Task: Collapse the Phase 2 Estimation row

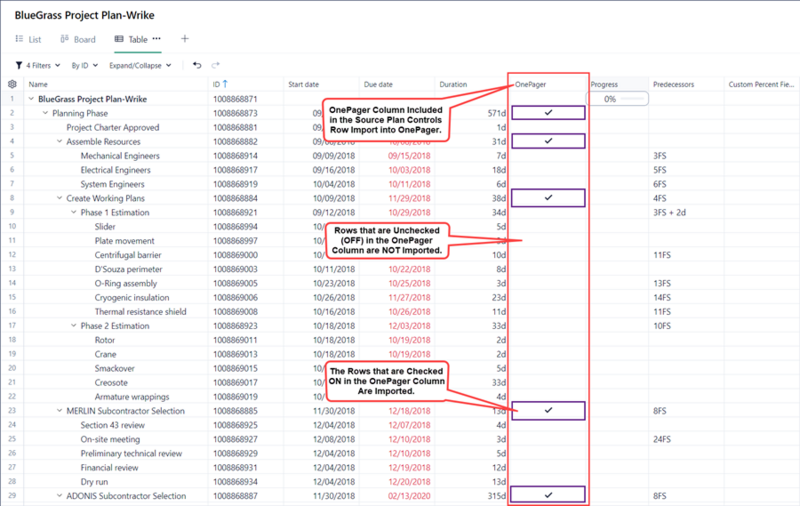Action: pos(74,325)
